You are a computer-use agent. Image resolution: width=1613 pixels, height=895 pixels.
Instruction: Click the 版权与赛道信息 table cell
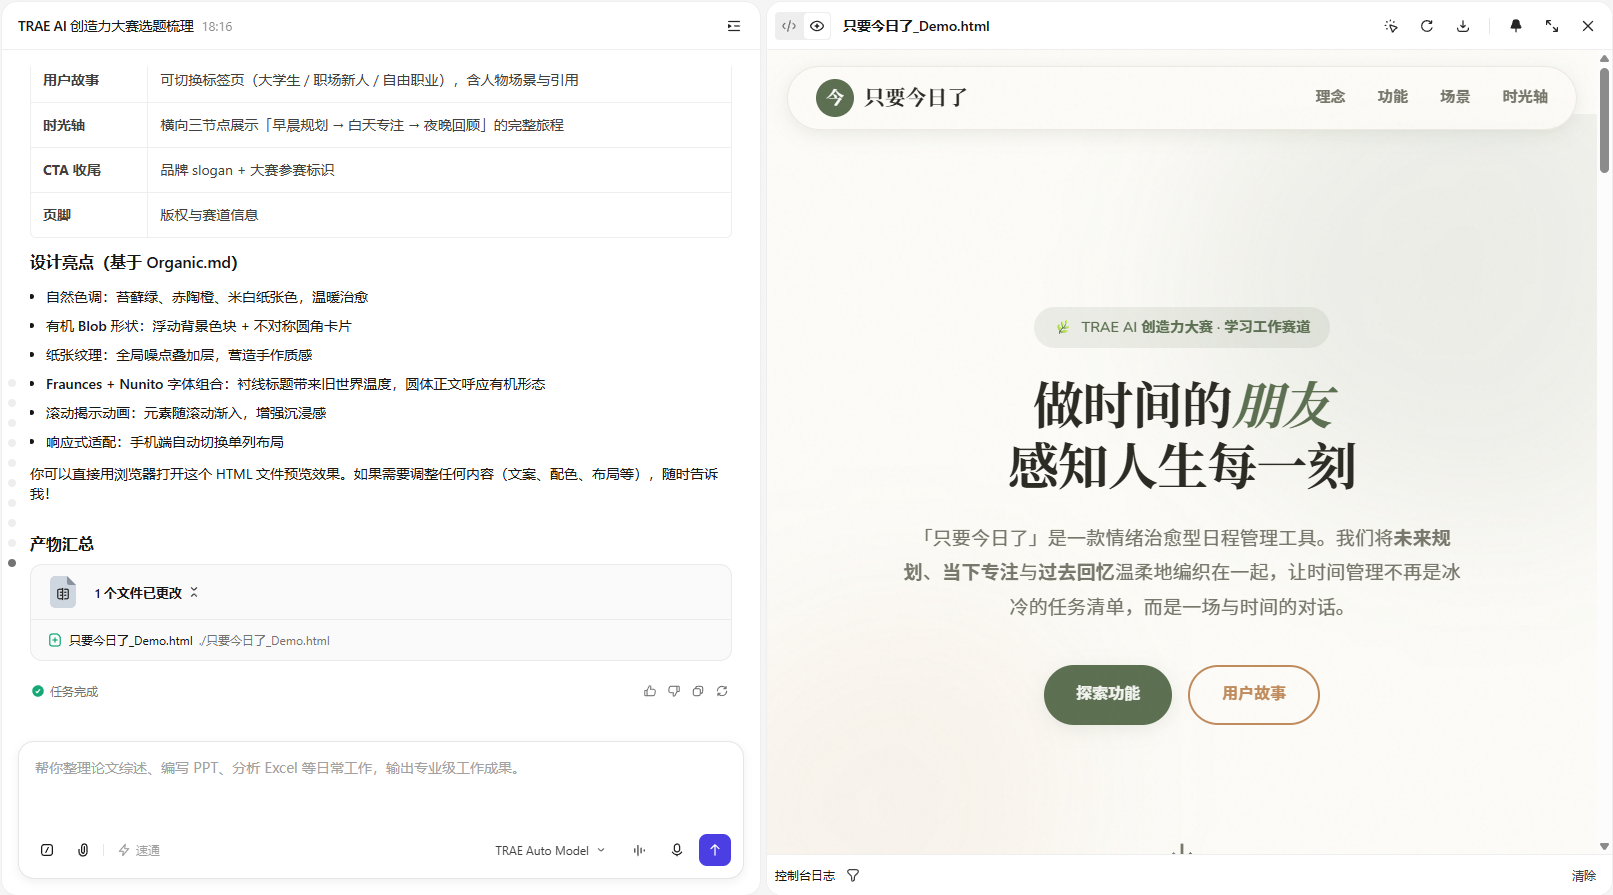pos(209,215)
